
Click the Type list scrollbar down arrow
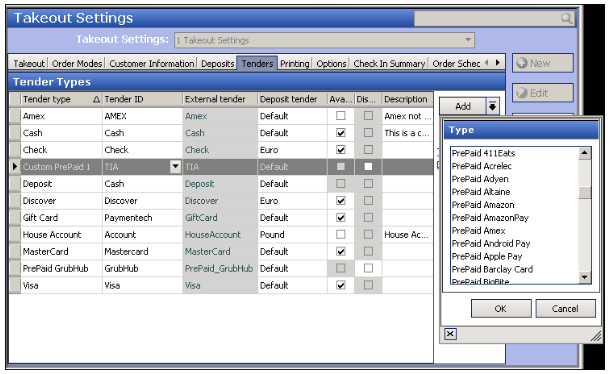pos(584,277)
